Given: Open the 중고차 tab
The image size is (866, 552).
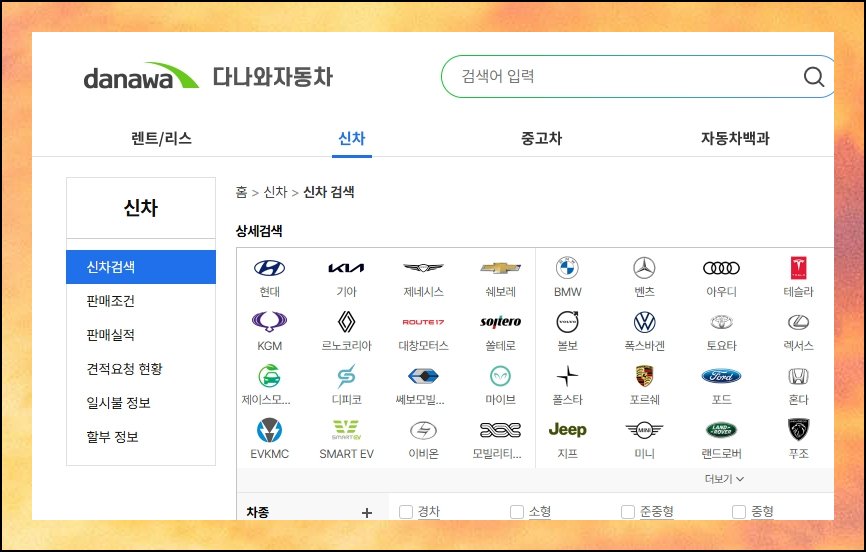Looking at the screenshot, I should coord(541,138).
